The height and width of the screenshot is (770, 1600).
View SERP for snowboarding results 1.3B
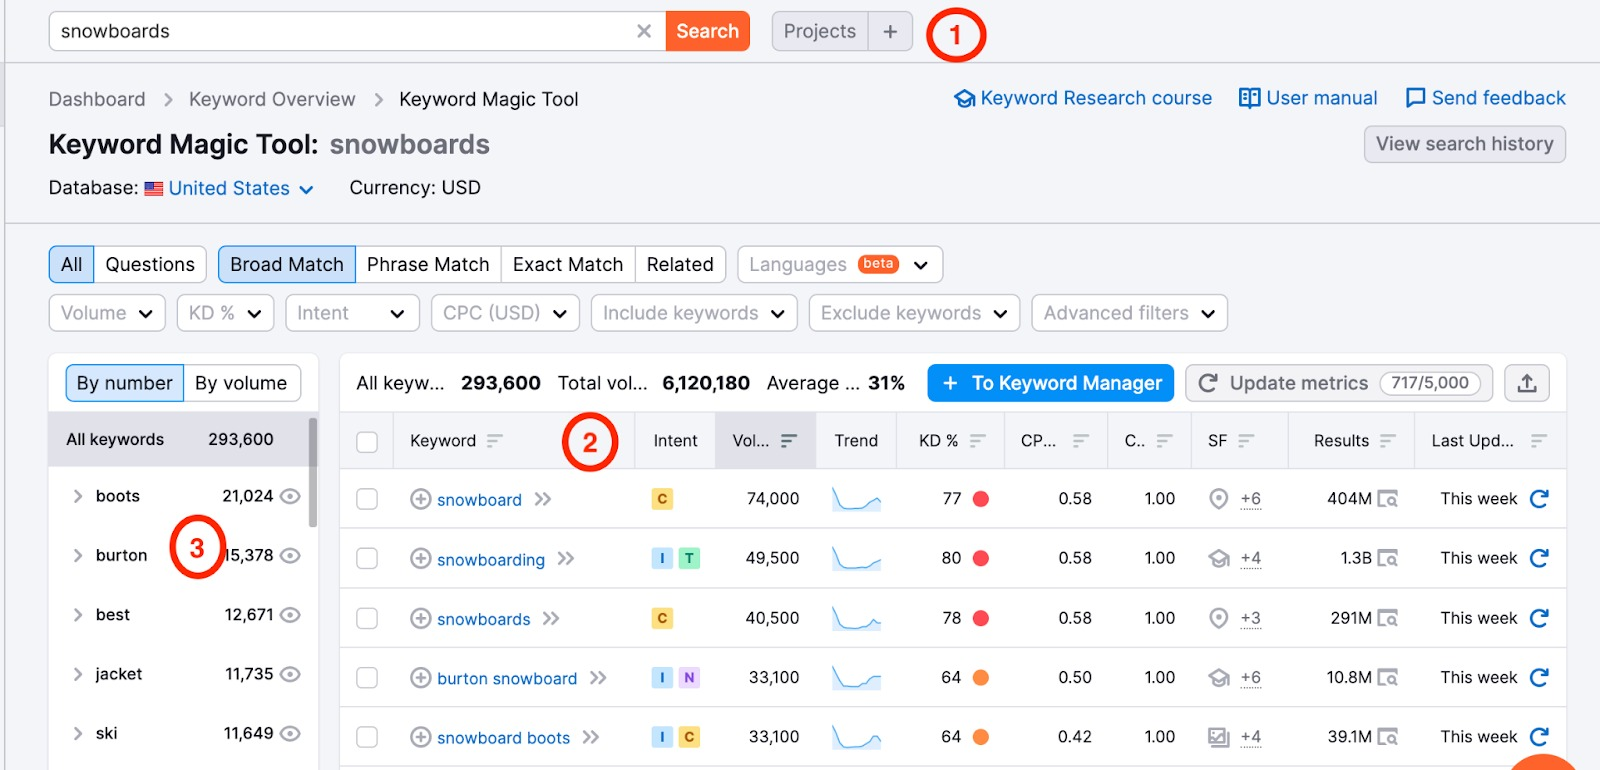pos(1387,559)
